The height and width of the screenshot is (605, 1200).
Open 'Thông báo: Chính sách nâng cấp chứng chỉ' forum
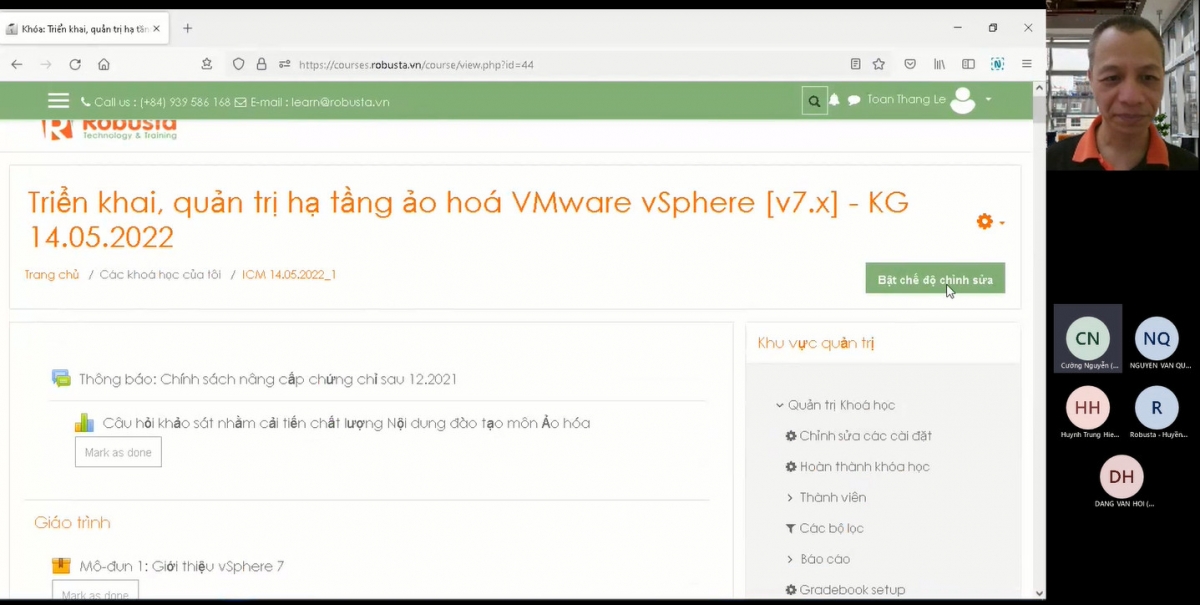pyautogui.click(x=268, y=379)
